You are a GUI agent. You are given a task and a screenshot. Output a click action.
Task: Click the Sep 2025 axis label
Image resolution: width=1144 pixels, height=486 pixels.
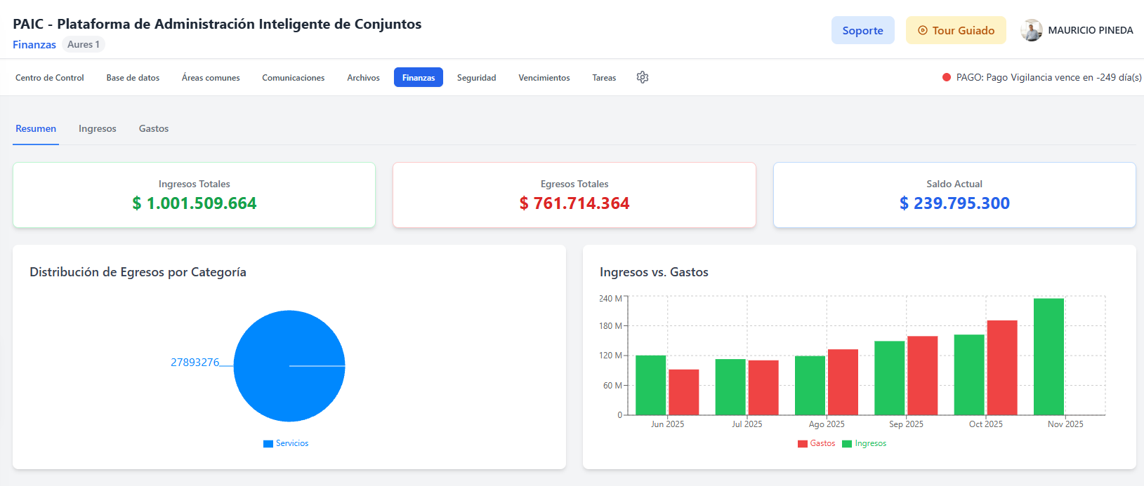tap(906, 424)
